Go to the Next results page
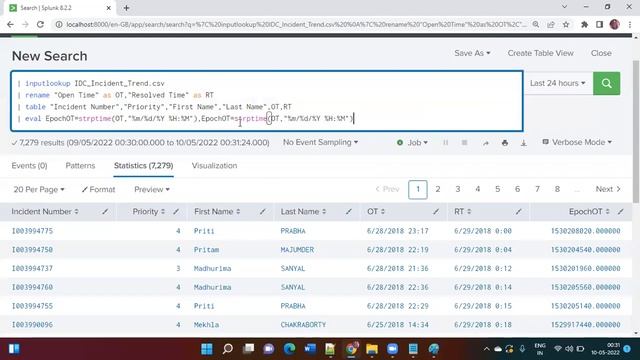640x360 pixels. 608,189
